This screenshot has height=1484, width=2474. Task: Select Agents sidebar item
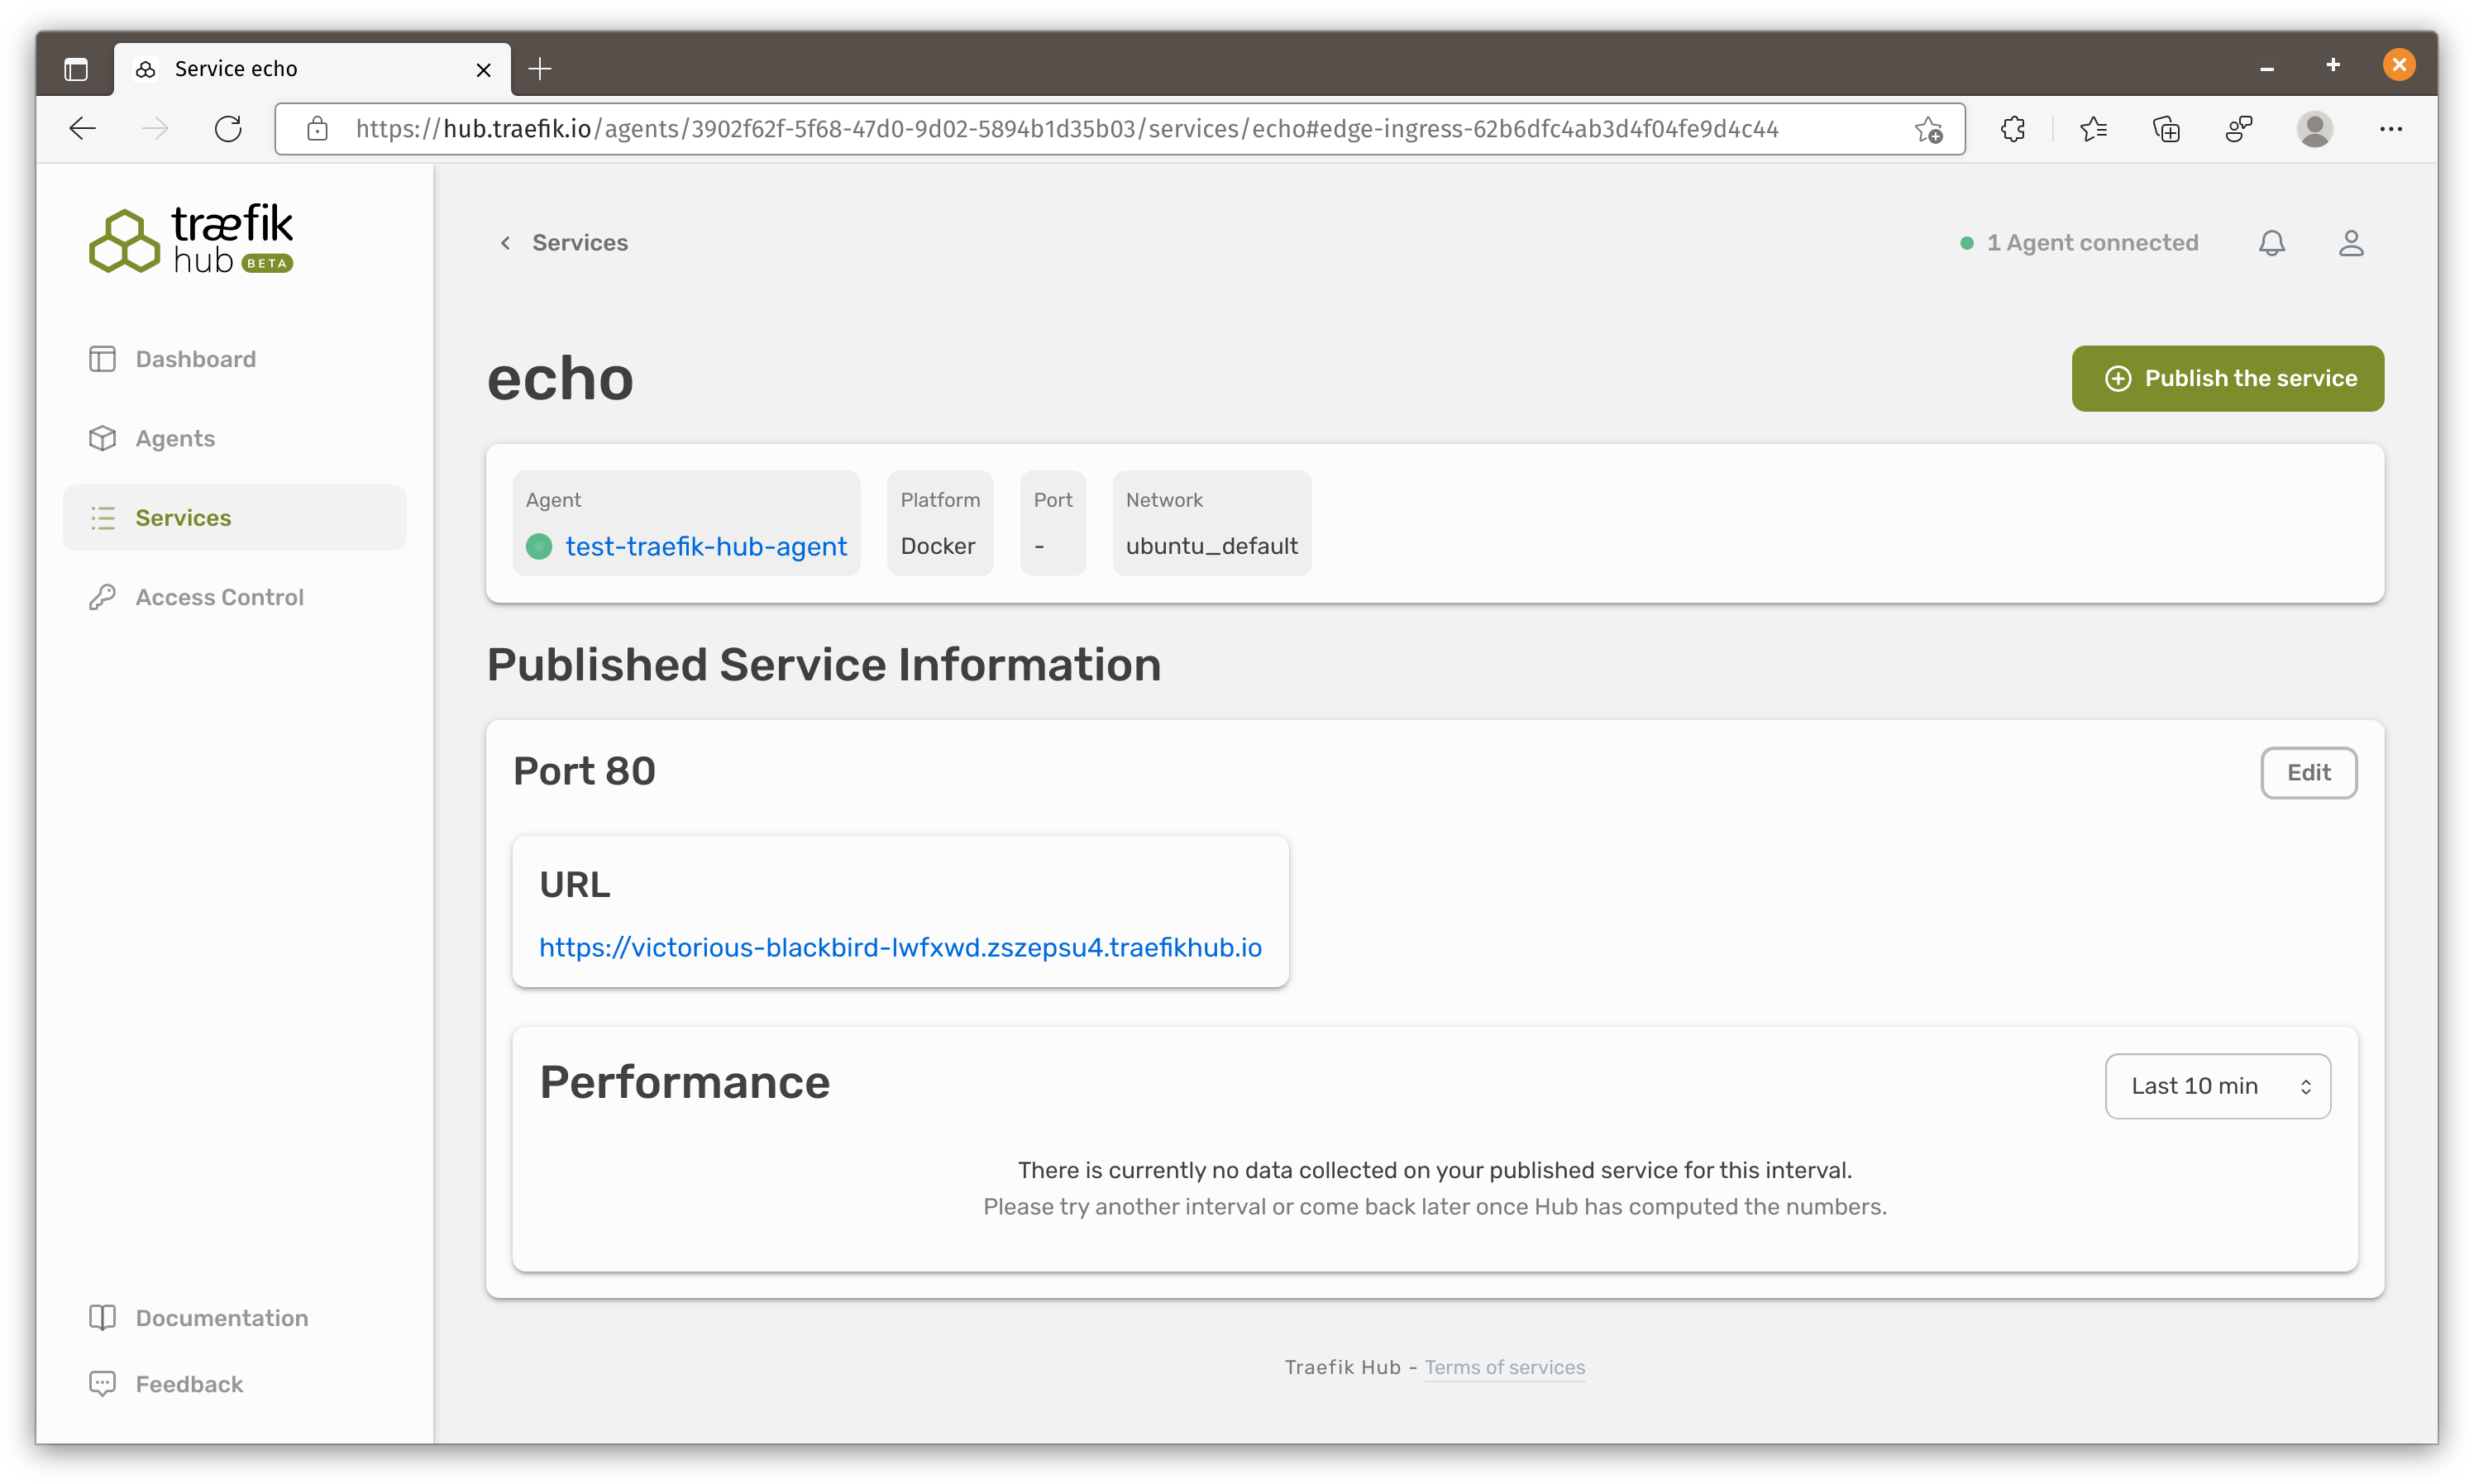click(175, 438)
